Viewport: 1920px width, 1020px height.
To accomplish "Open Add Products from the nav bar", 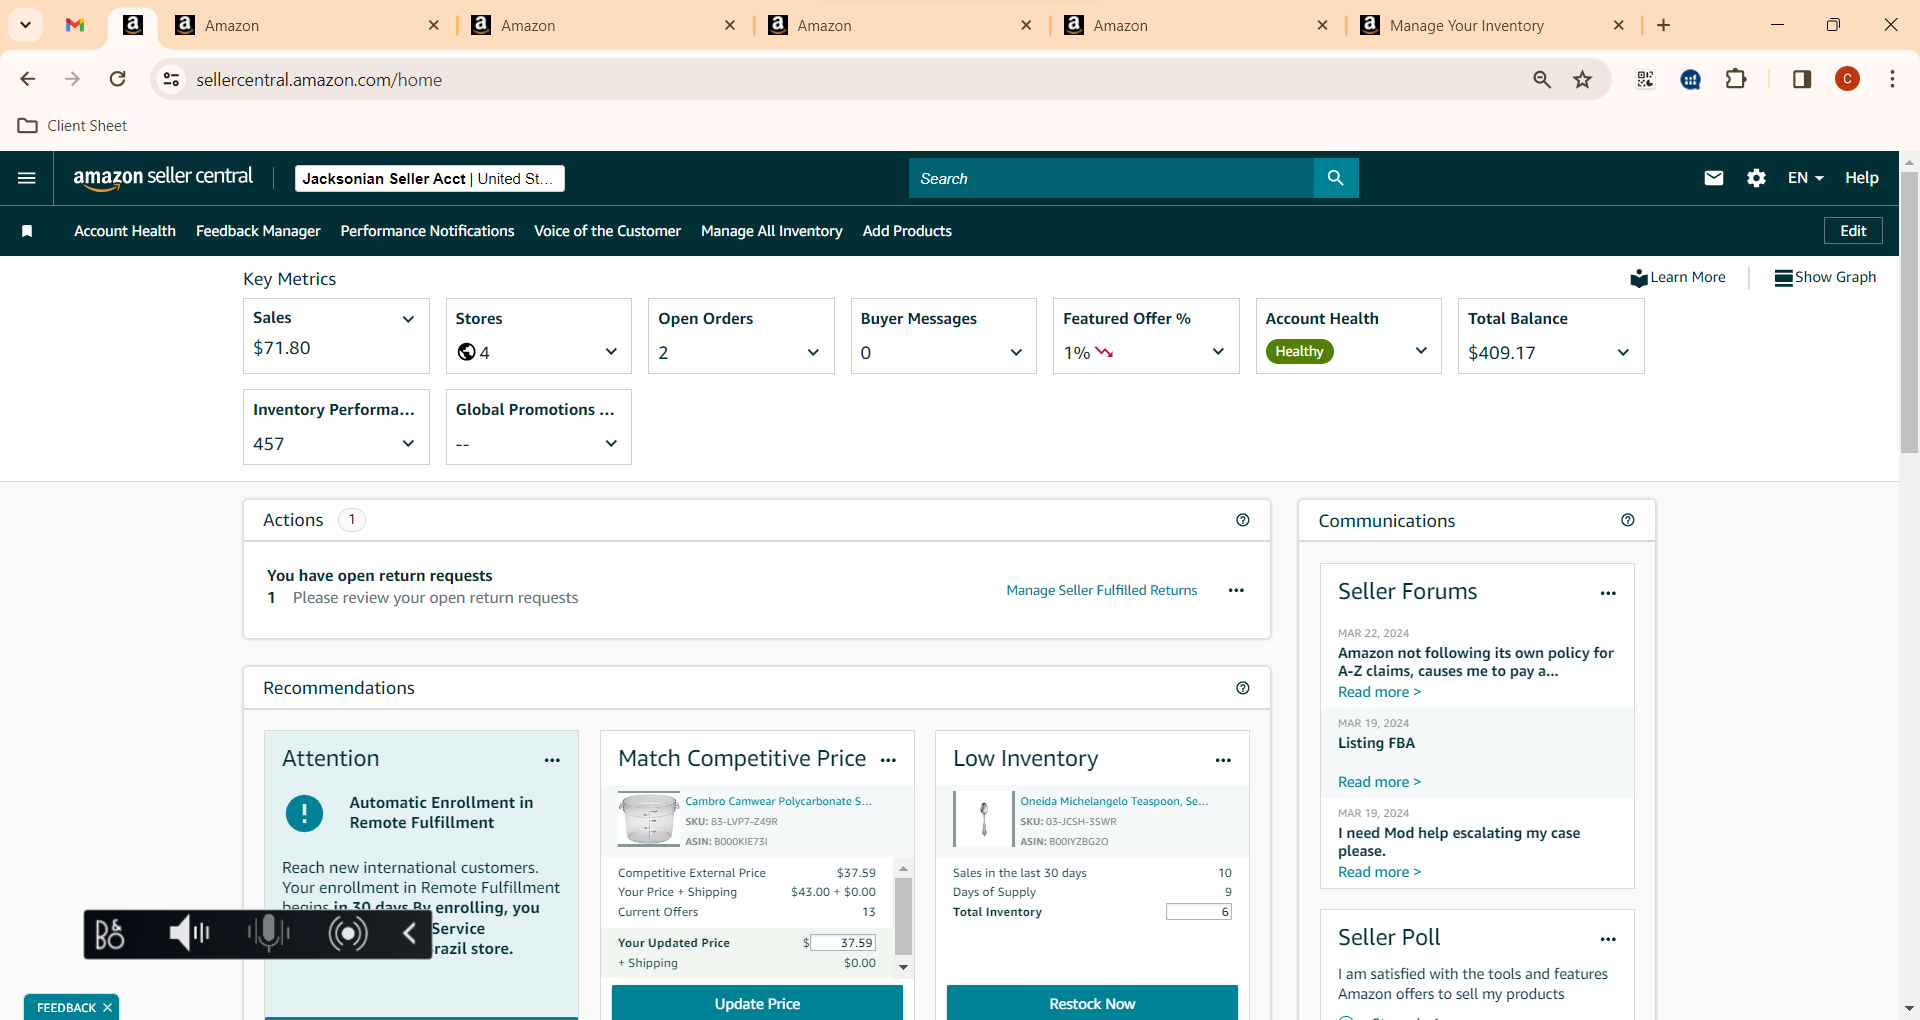I will tap(907, 231).
